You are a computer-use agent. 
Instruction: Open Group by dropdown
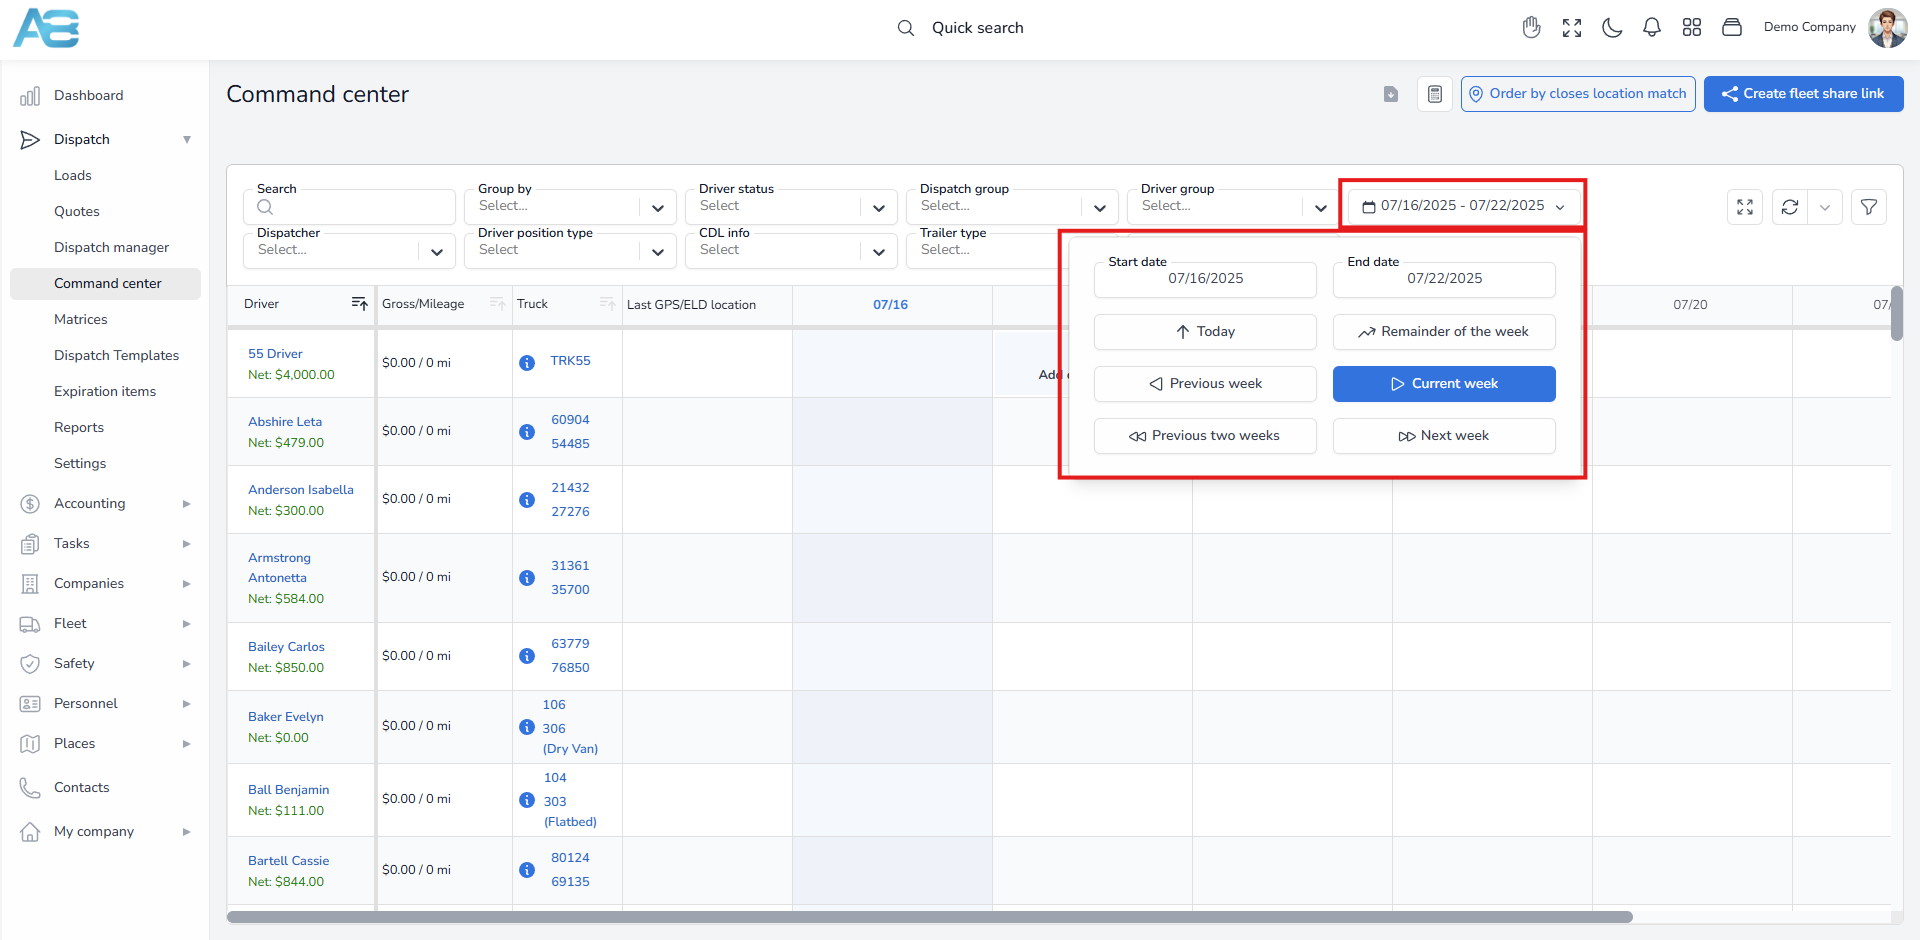pyautogui.click(x=570, y=207)
